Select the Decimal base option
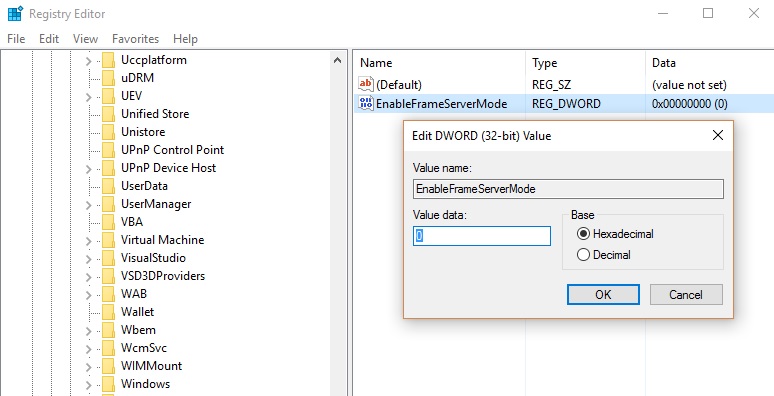 (x=604, y=255)
